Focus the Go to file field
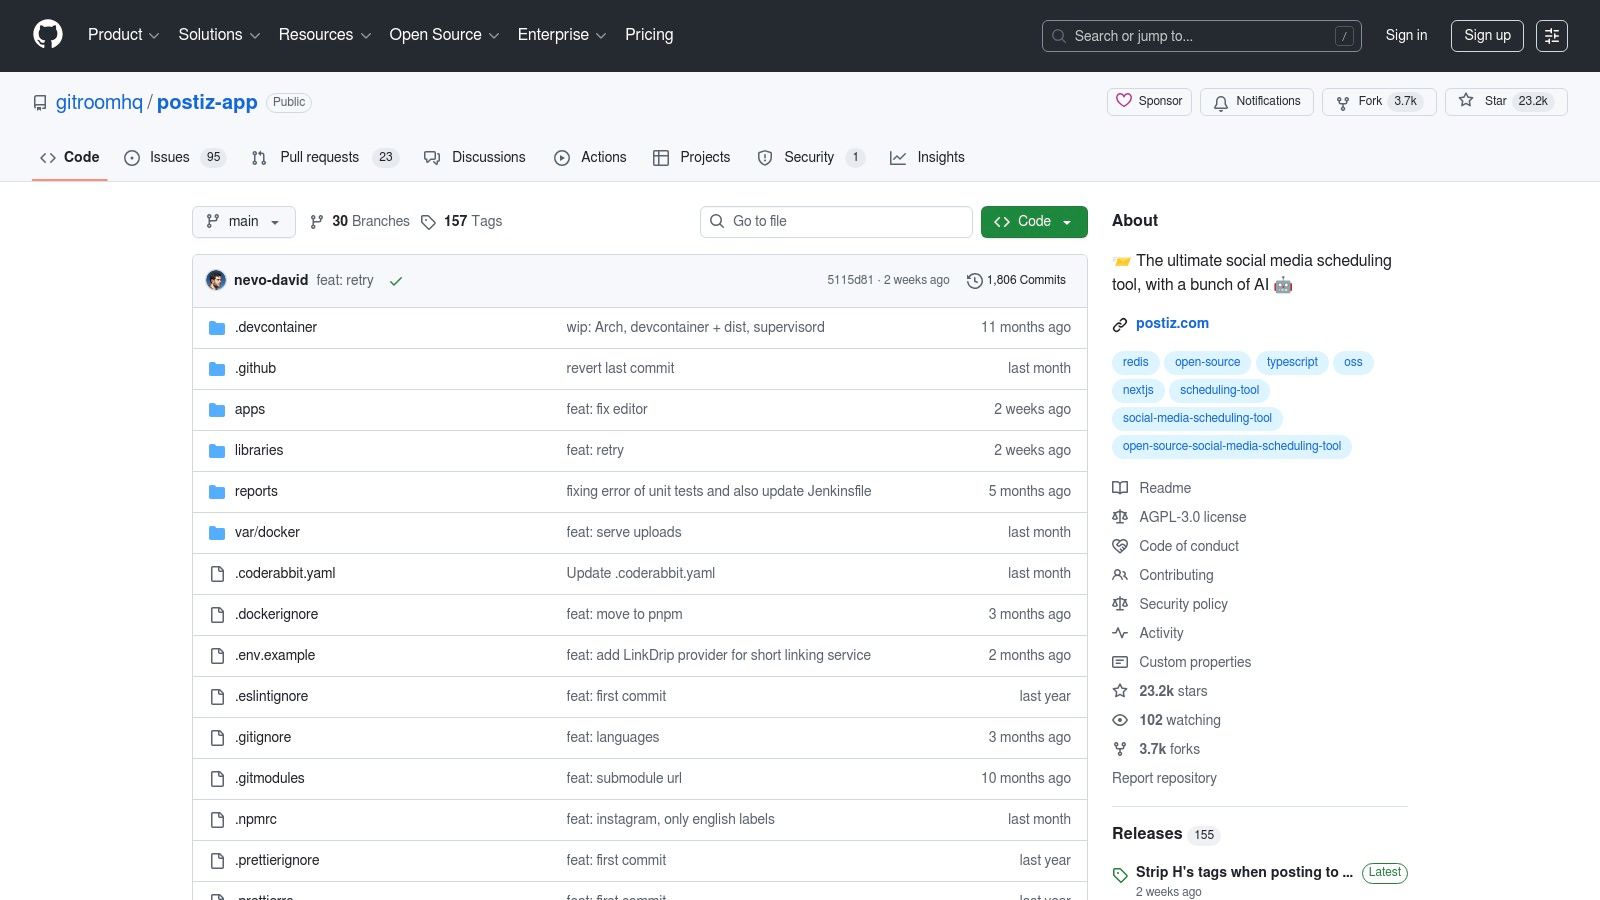 pyautogui.click(x=836, y=222)
